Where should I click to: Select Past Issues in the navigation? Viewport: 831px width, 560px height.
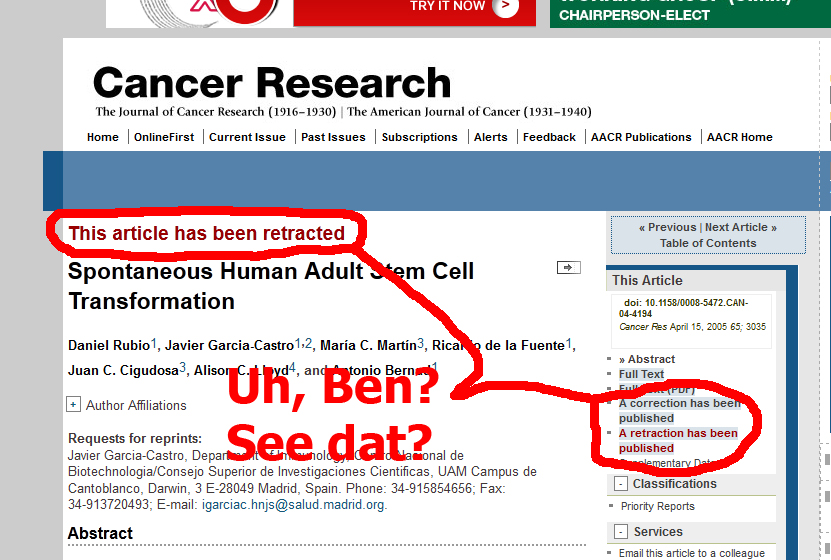pos(333,137)
